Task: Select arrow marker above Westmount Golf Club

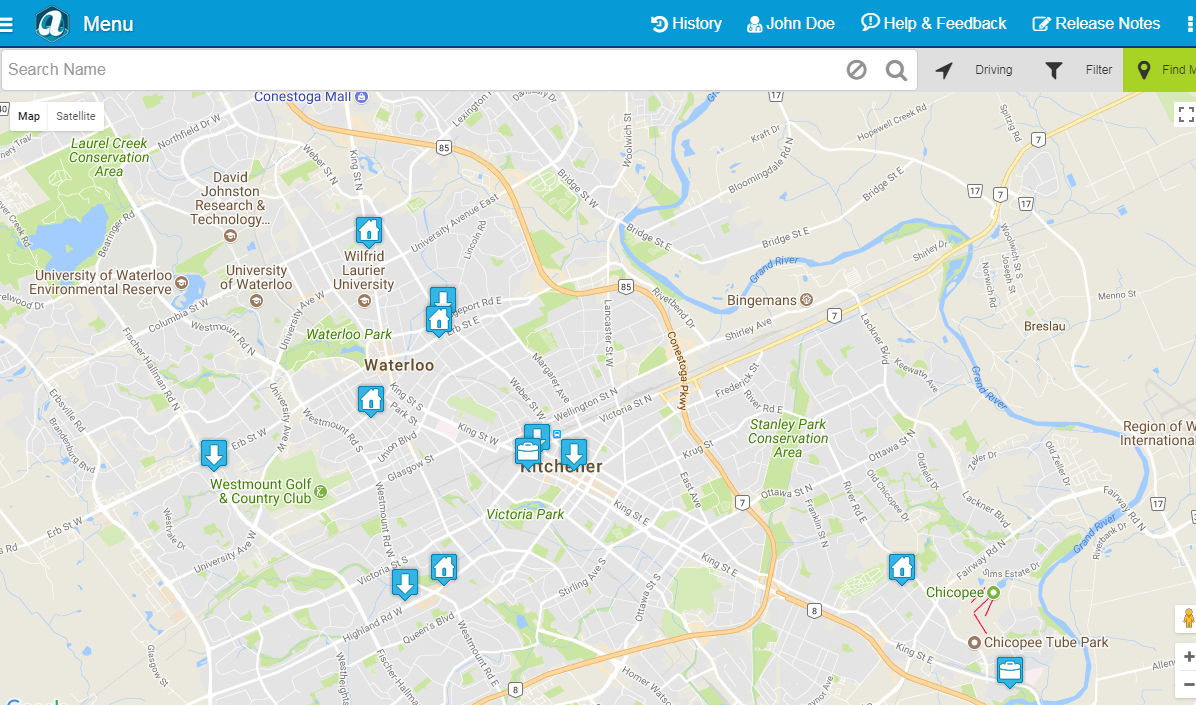Action: click(x=214, y=454)
